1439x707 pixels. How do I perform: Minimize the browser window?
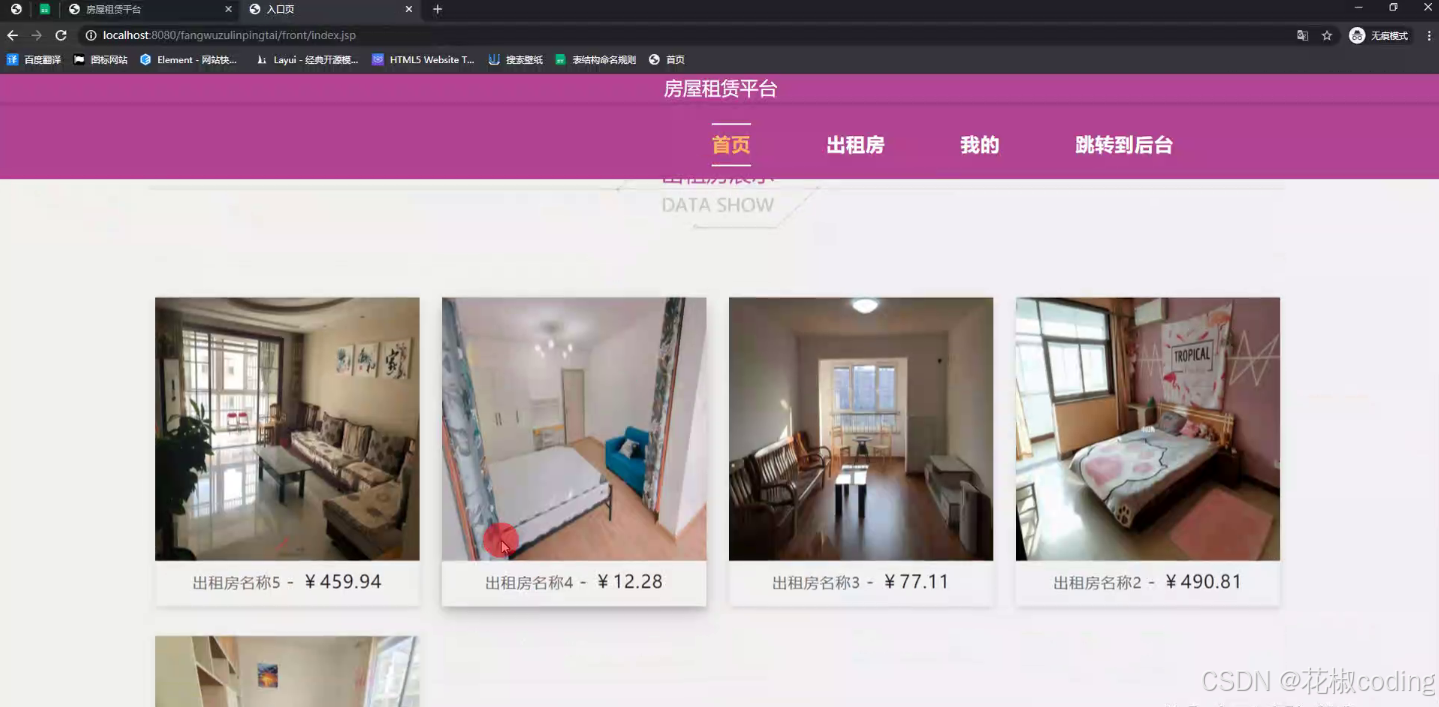tap(1358, 8)
